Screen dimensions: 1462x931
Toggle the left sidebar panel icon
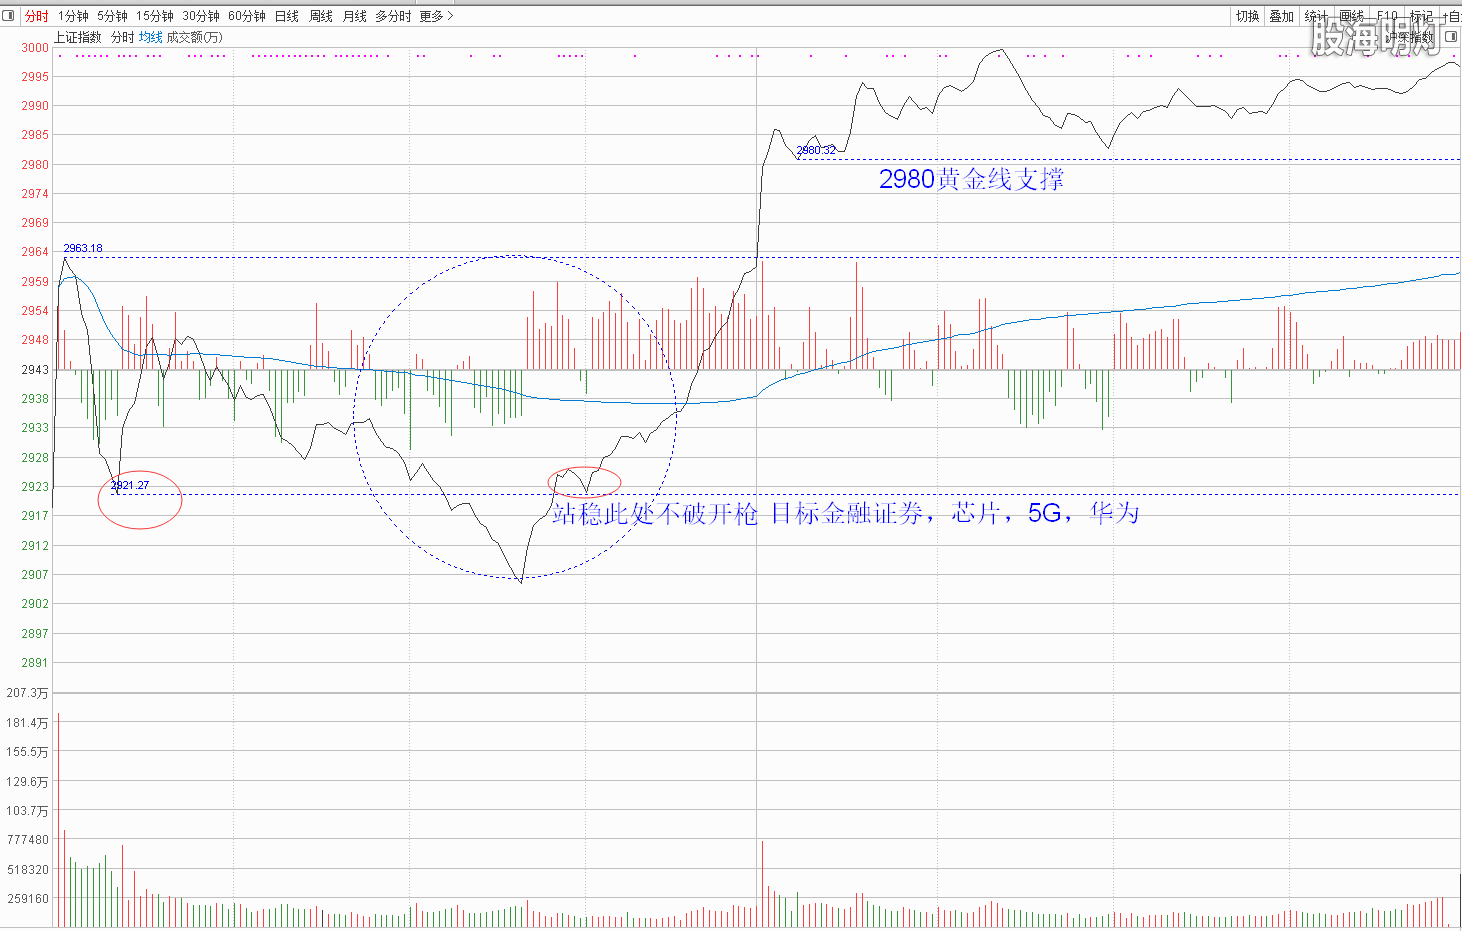(8, 15)
